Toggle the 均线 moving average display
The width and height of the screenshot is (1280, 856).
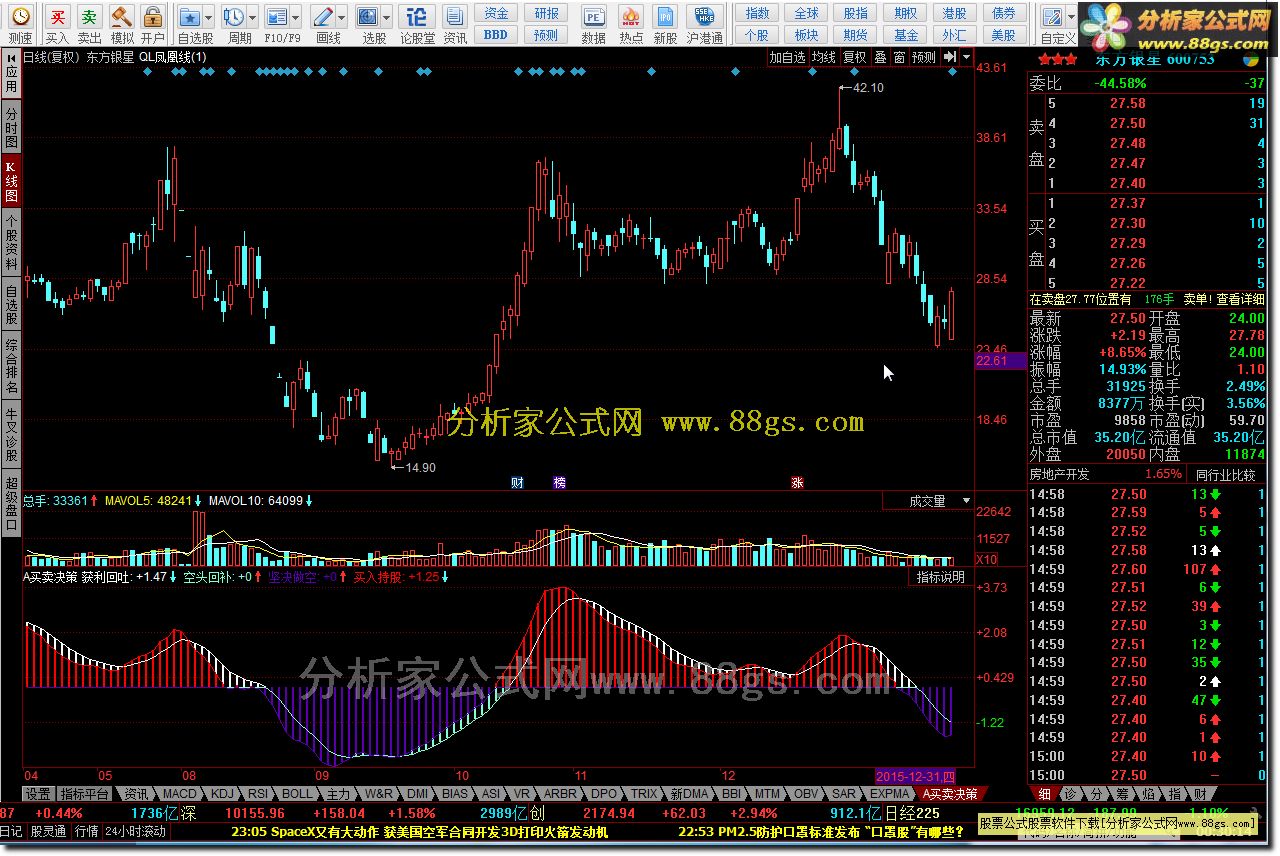[823, 57]
